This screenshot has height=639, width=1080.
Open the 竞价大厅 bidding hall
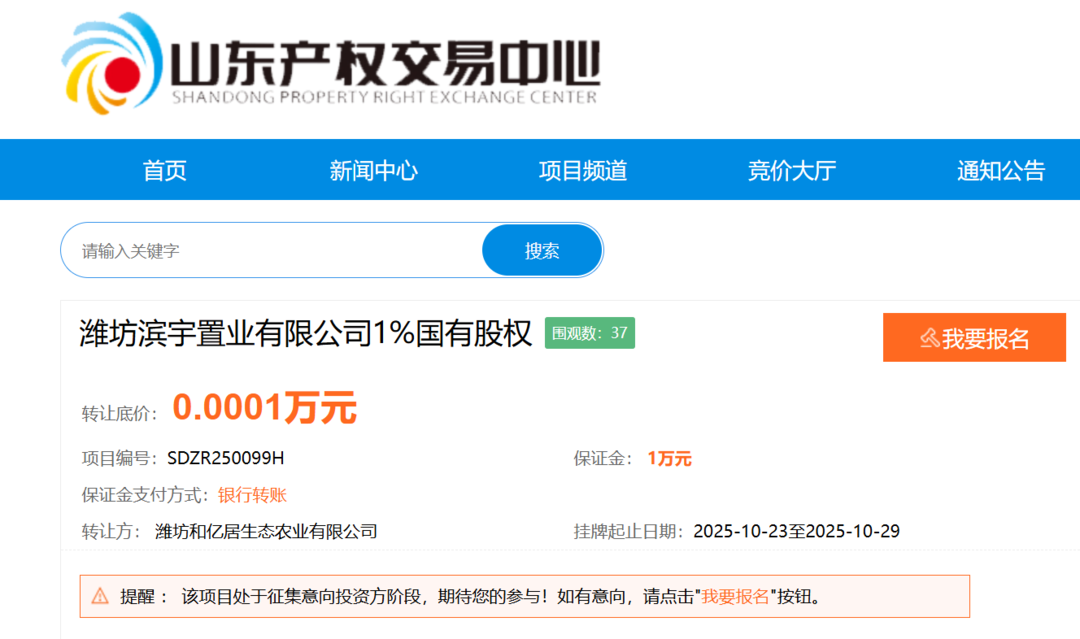(791, 170)
